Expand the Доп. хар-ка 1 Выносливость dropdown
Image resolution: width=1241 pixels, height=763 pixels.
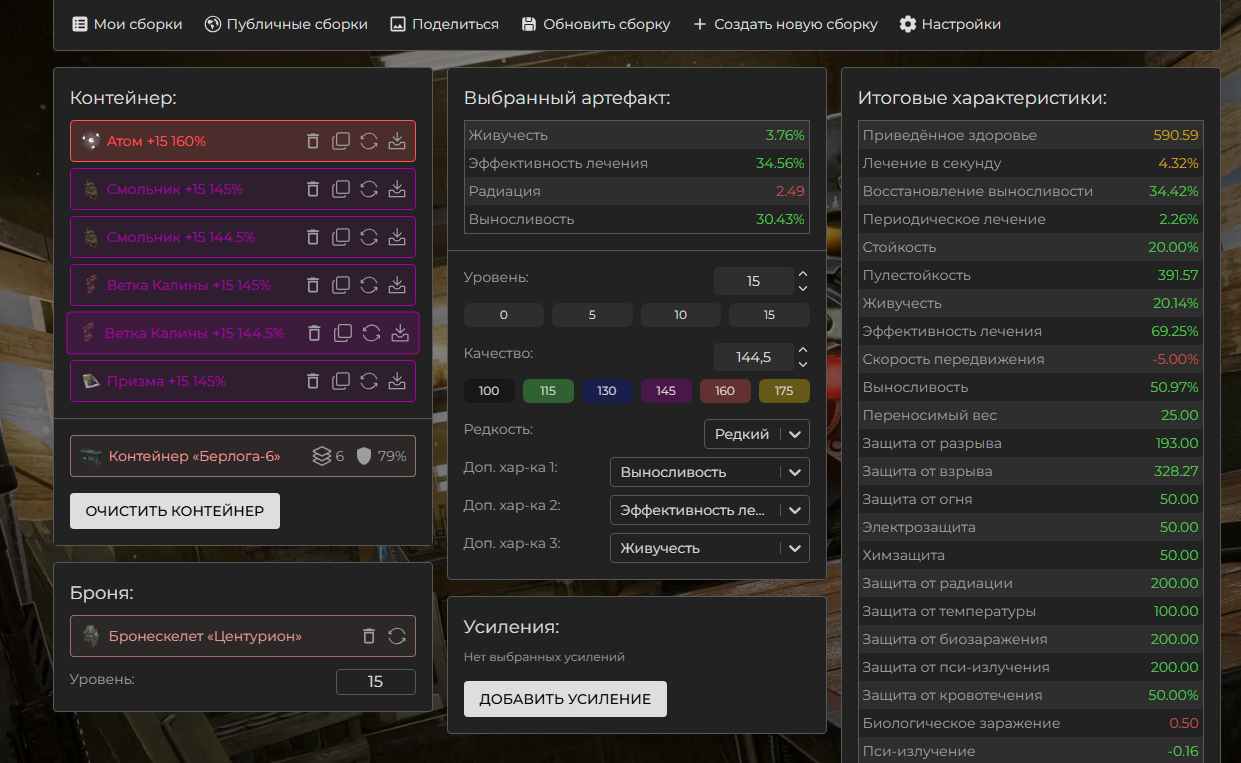[x=709, y=472]
